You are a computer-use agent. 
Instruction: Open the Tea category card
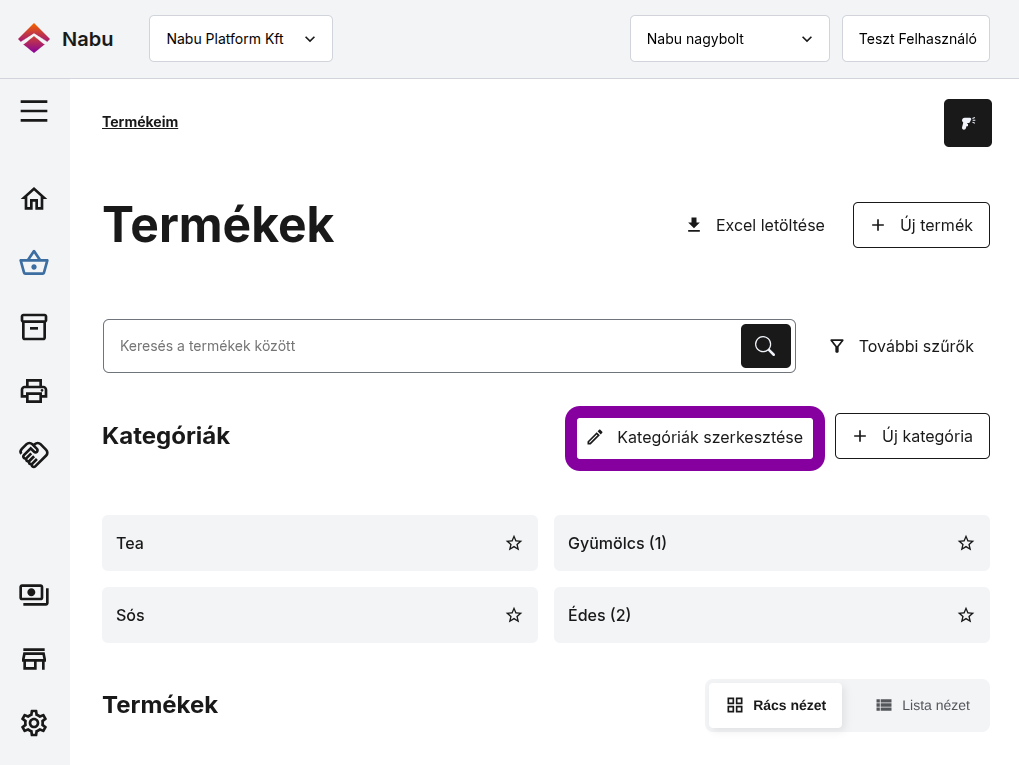[x=320, y=543]
